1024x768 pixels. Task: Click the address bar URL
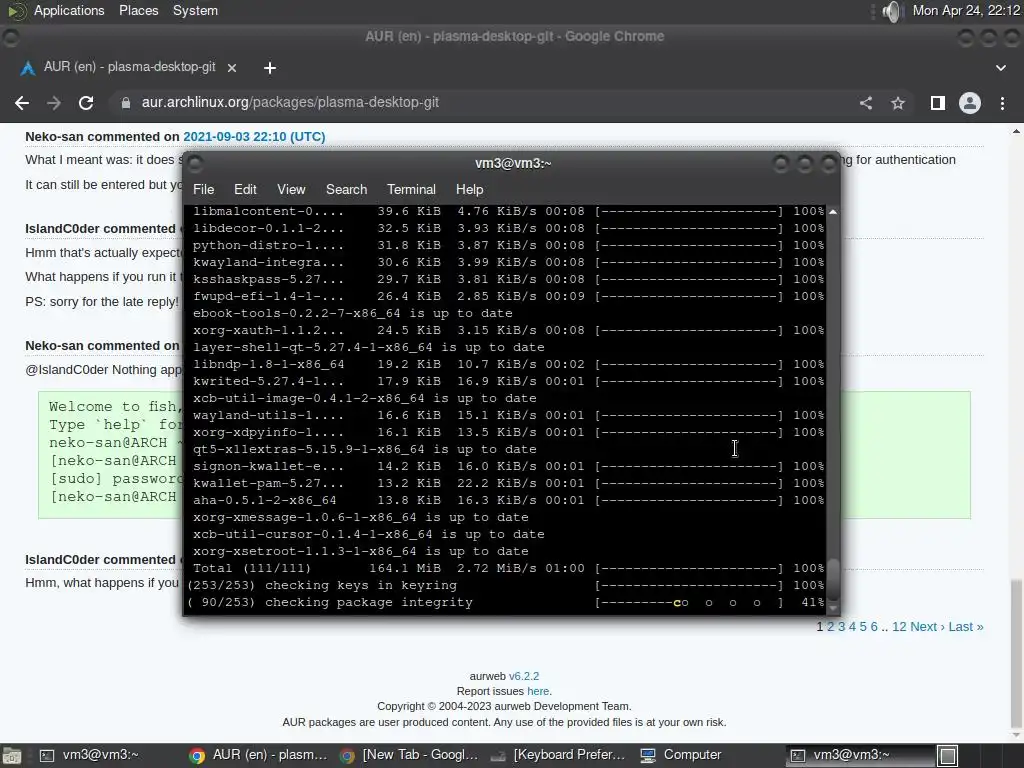(290, 103)
